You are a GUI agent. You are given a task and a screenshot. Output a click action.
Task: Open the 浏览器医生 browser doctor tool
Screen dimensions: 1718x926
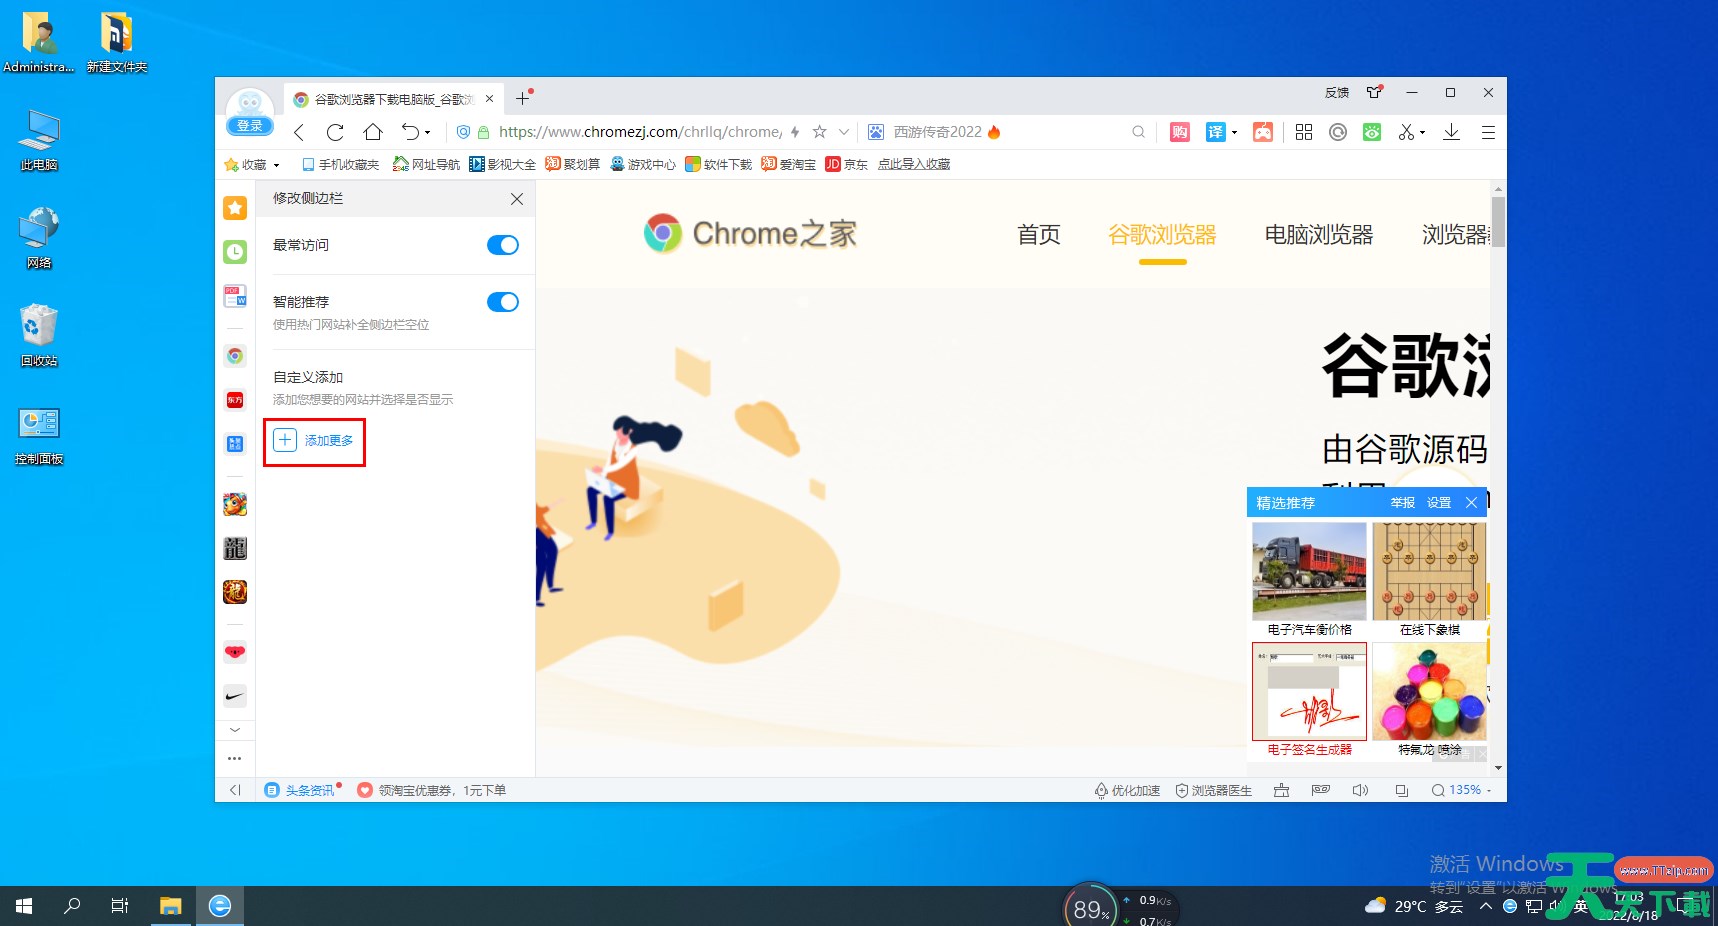1213,790
